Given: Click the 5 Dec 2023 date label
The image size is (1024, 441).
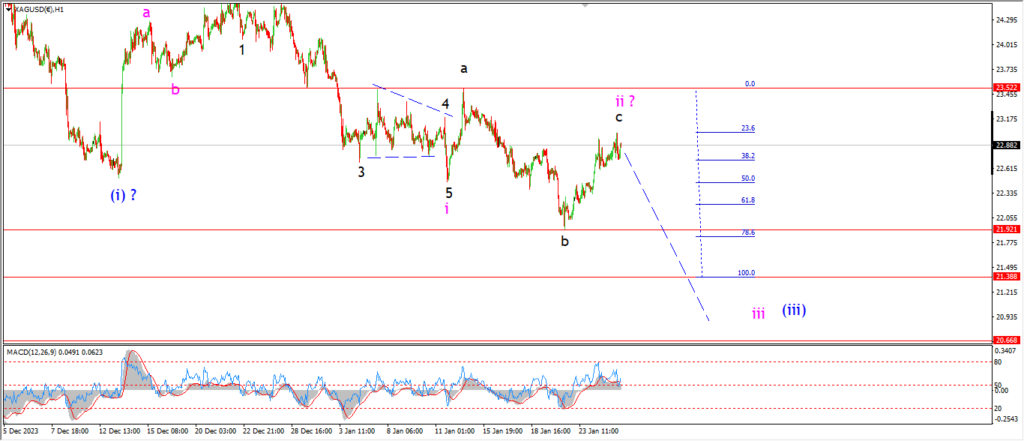Looking at the screenshot, I should [21, 431].
